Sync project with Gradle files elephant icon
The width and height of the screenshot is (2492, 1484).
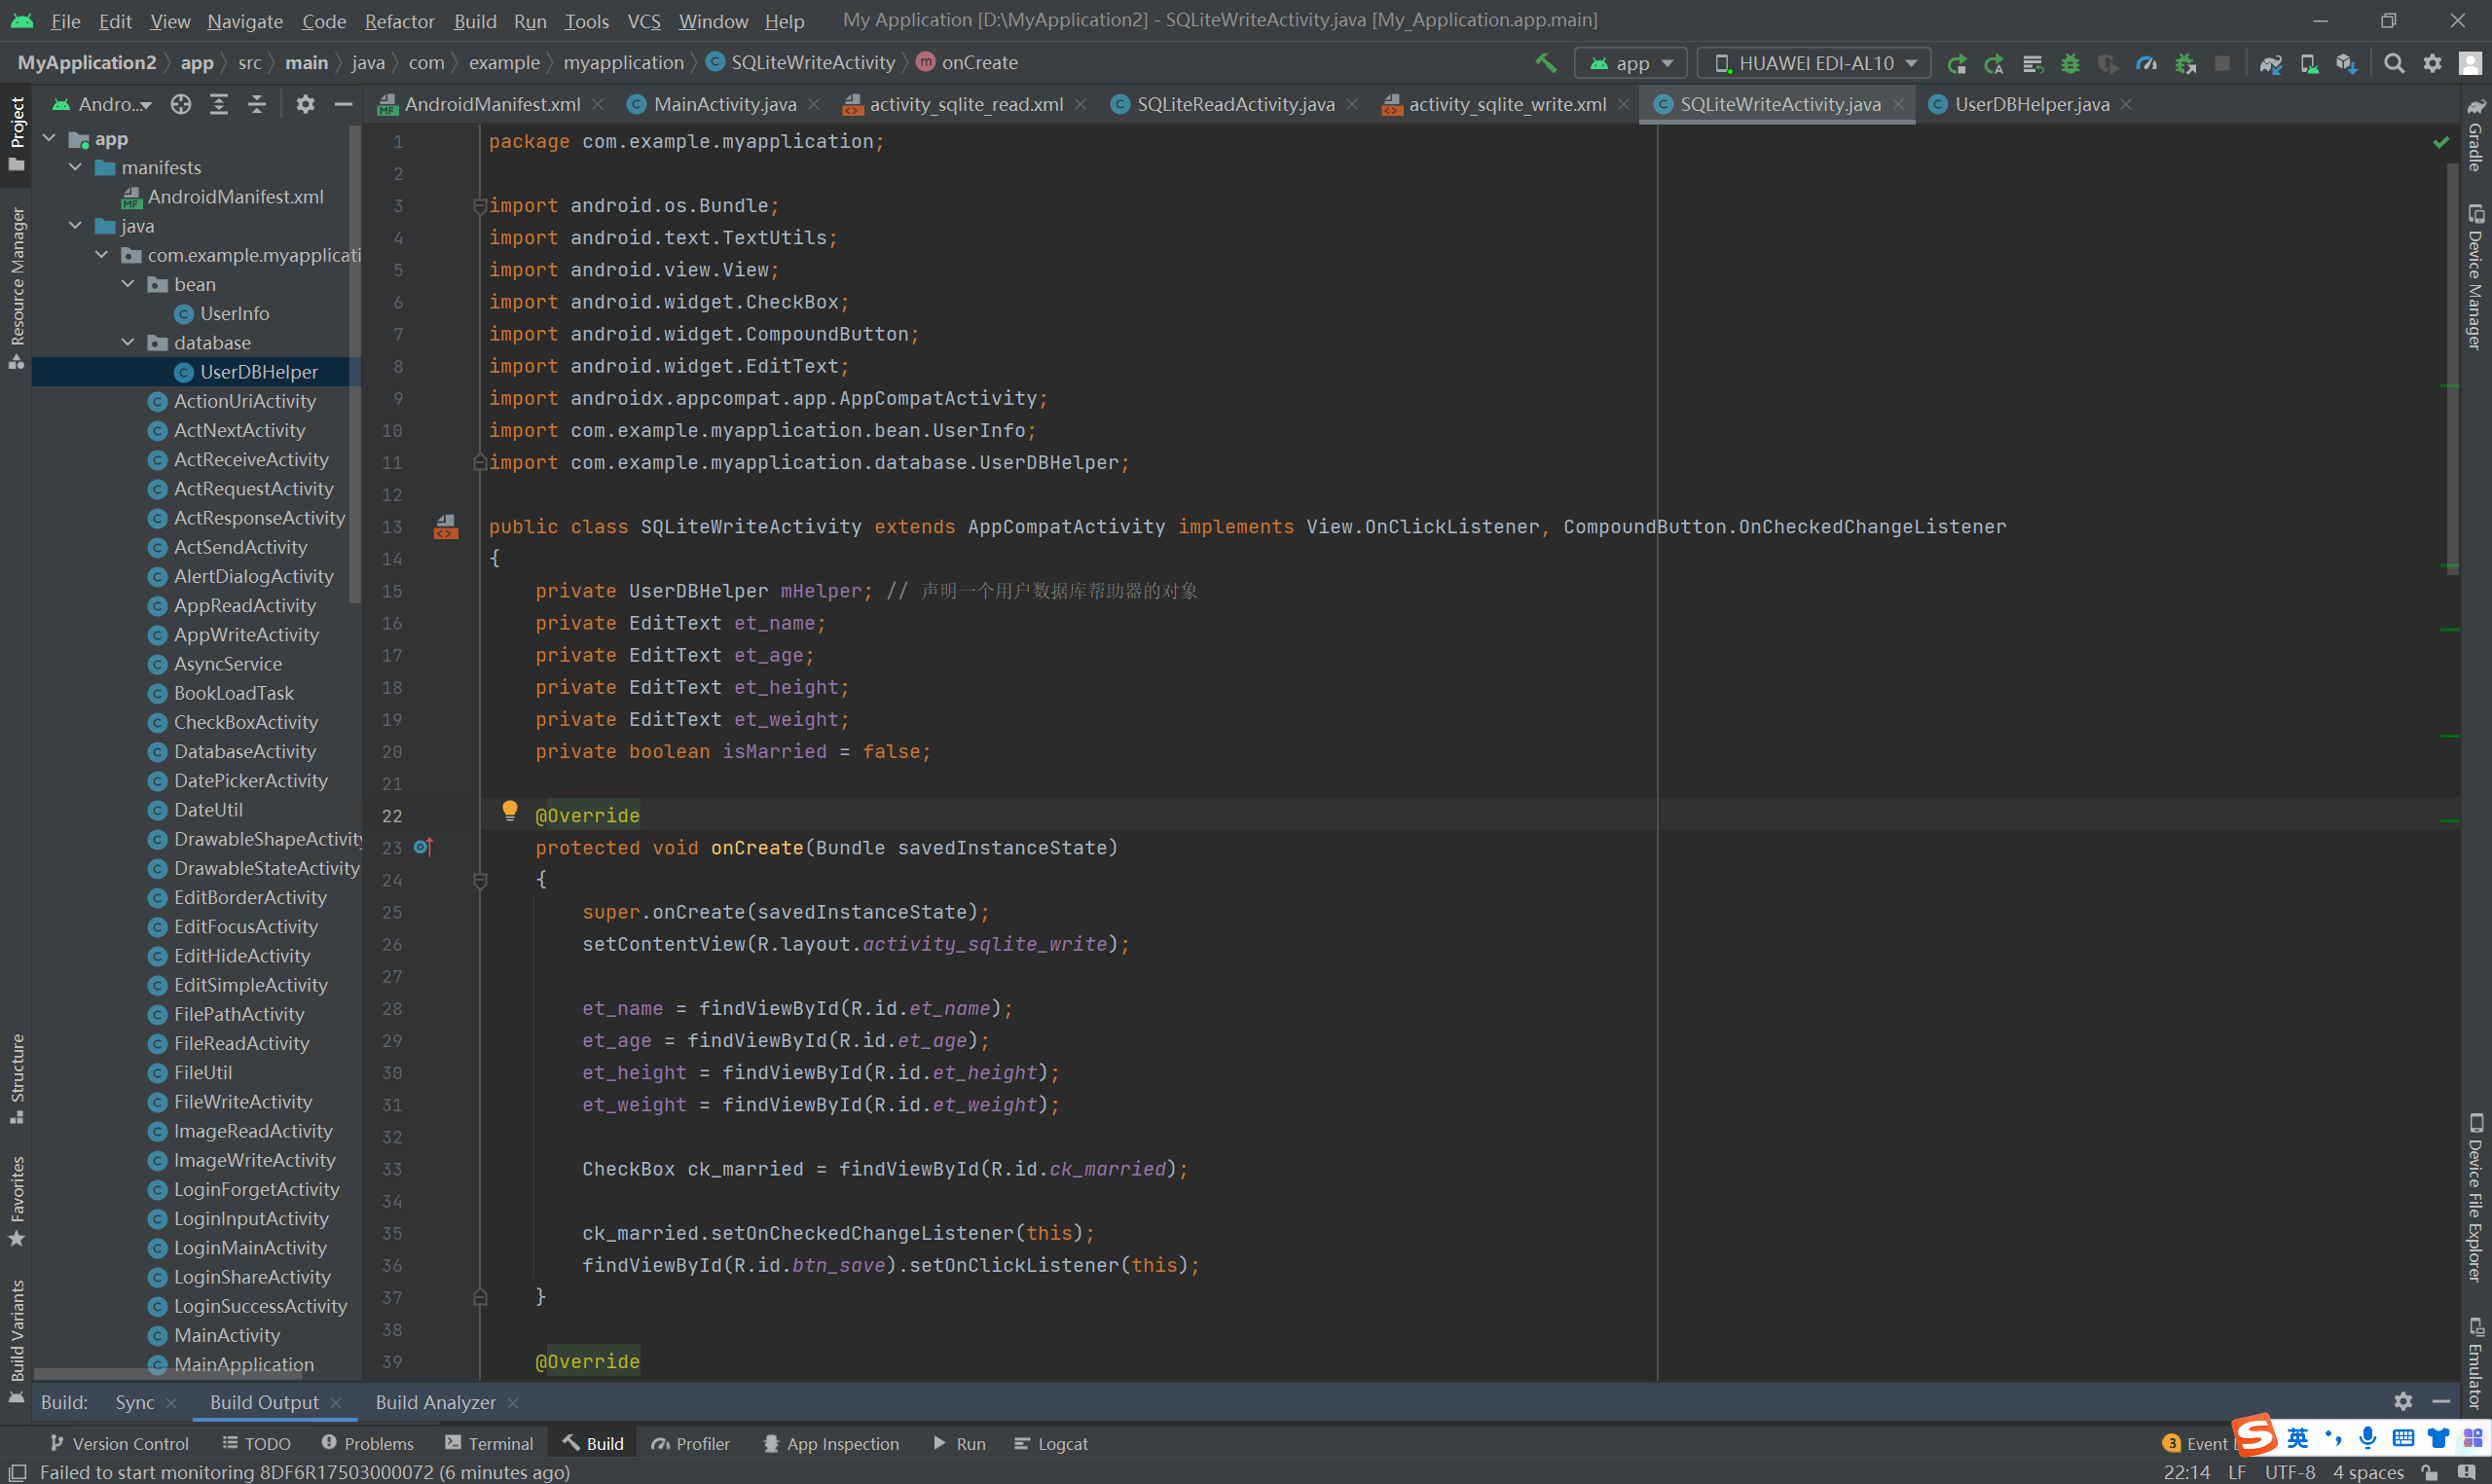(2270, 63)
